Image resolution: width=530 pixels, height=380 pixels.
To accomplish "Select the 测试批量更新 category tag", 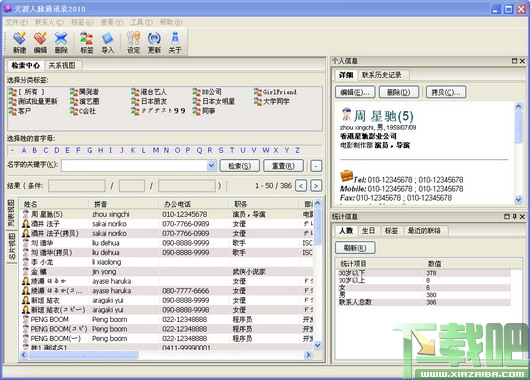I will 33,101.
